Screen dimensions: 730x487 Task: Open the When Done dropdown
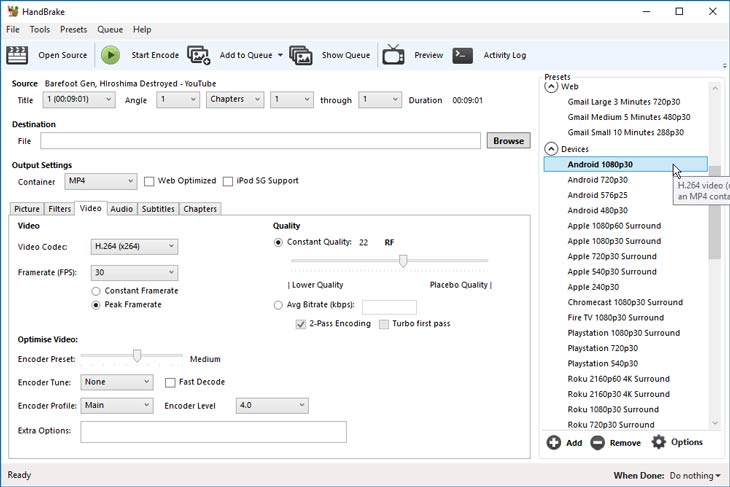[695, 476]
